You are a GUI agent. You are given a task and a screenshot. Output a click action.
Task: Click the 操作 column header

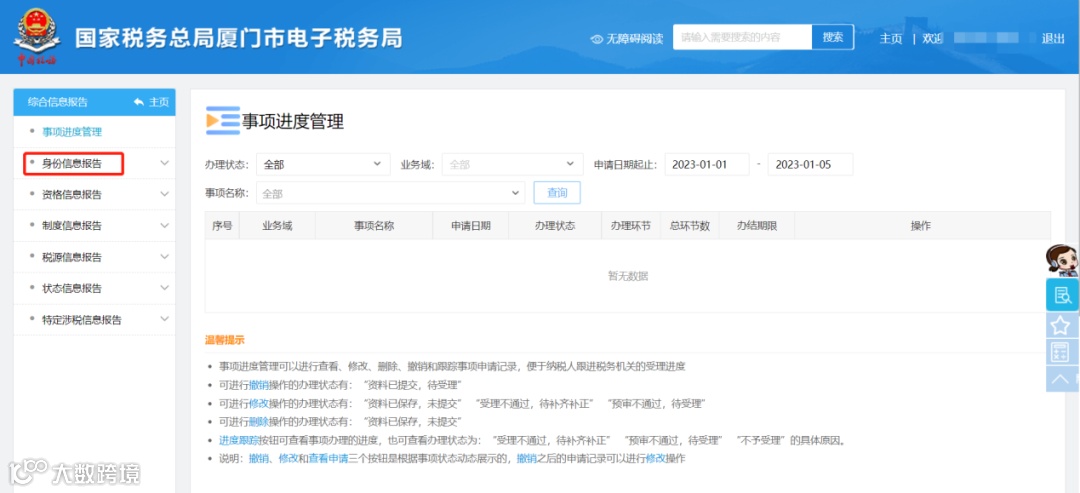(x=921, y=226)
